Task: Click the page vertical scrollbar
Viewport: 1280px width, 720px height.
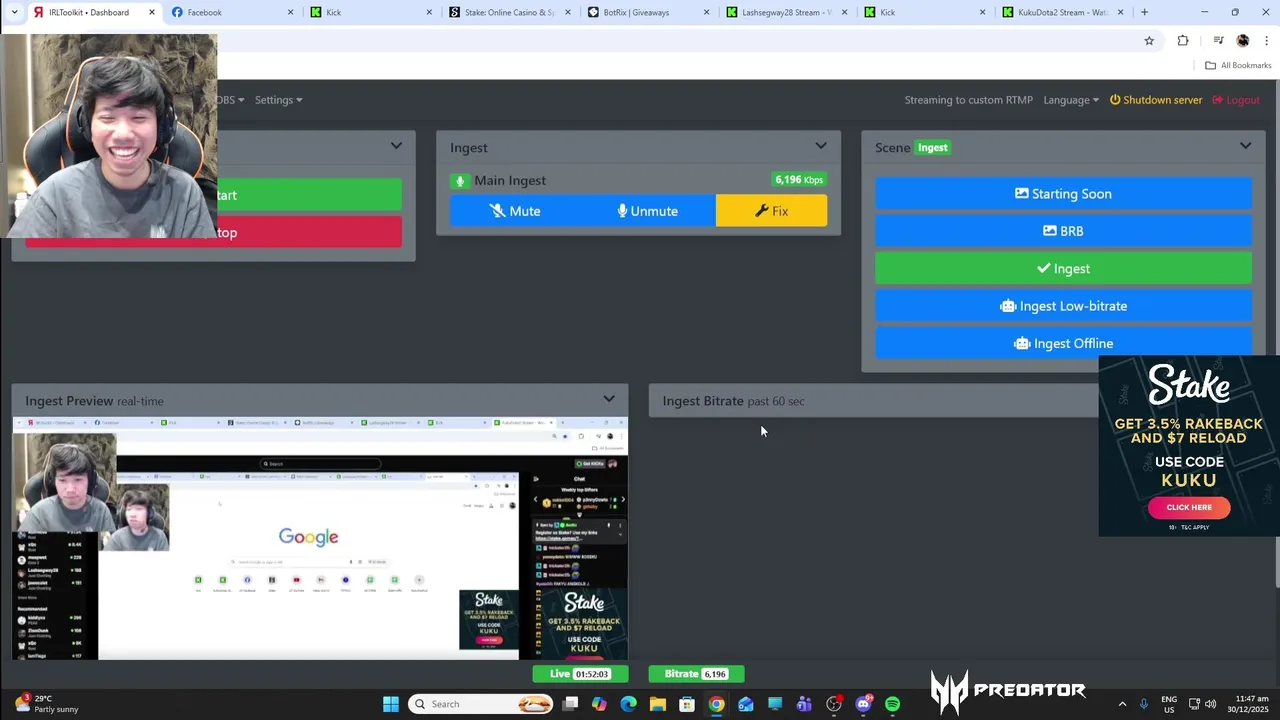Action: coord(1275,335)
